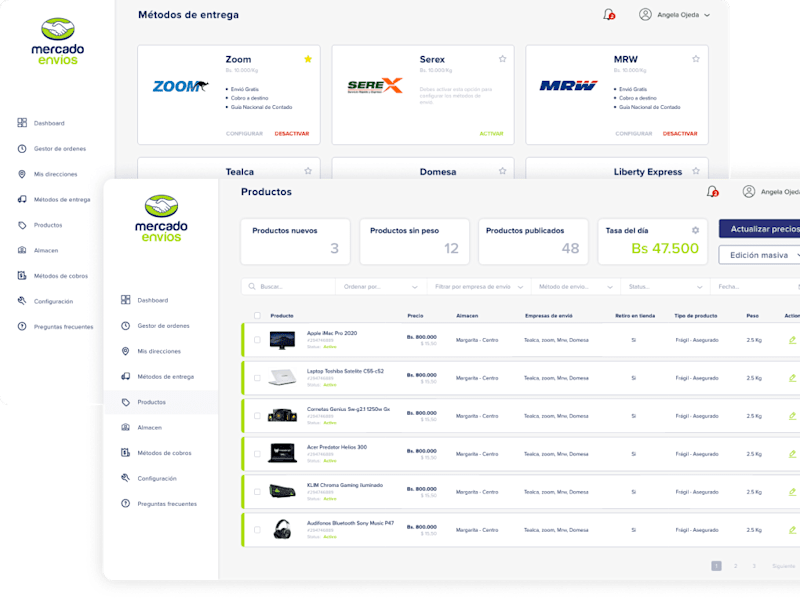Select Productos in the front sidebar
Viewport: 800px width, 600px height.
pyautogui.click(x=161, y=402)
